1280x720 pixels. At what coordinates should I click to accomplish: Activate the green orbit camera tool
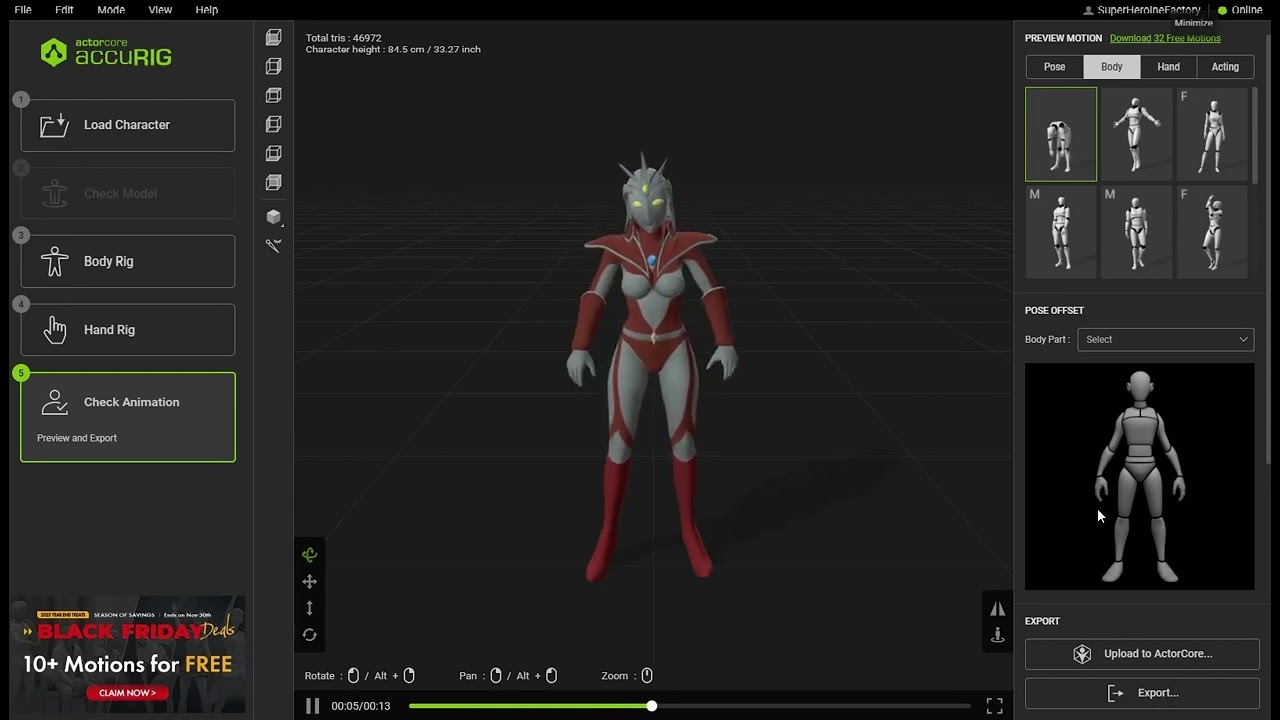tap(310, 555)
